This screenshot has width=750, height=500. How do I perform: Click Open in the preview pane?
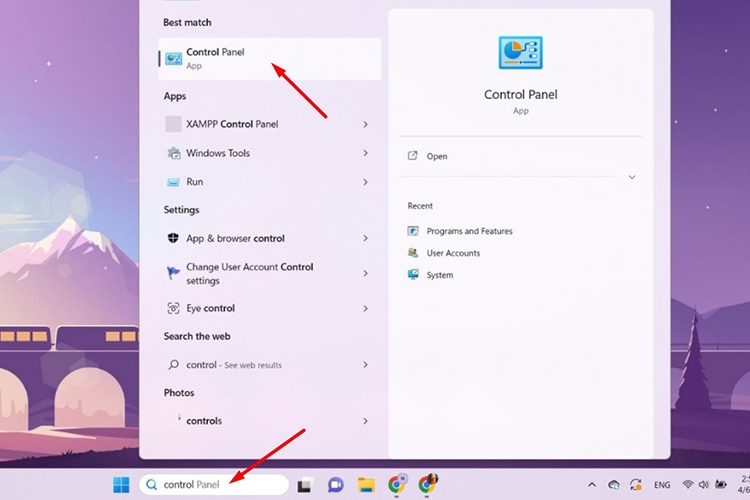click(x=436, y=156)
